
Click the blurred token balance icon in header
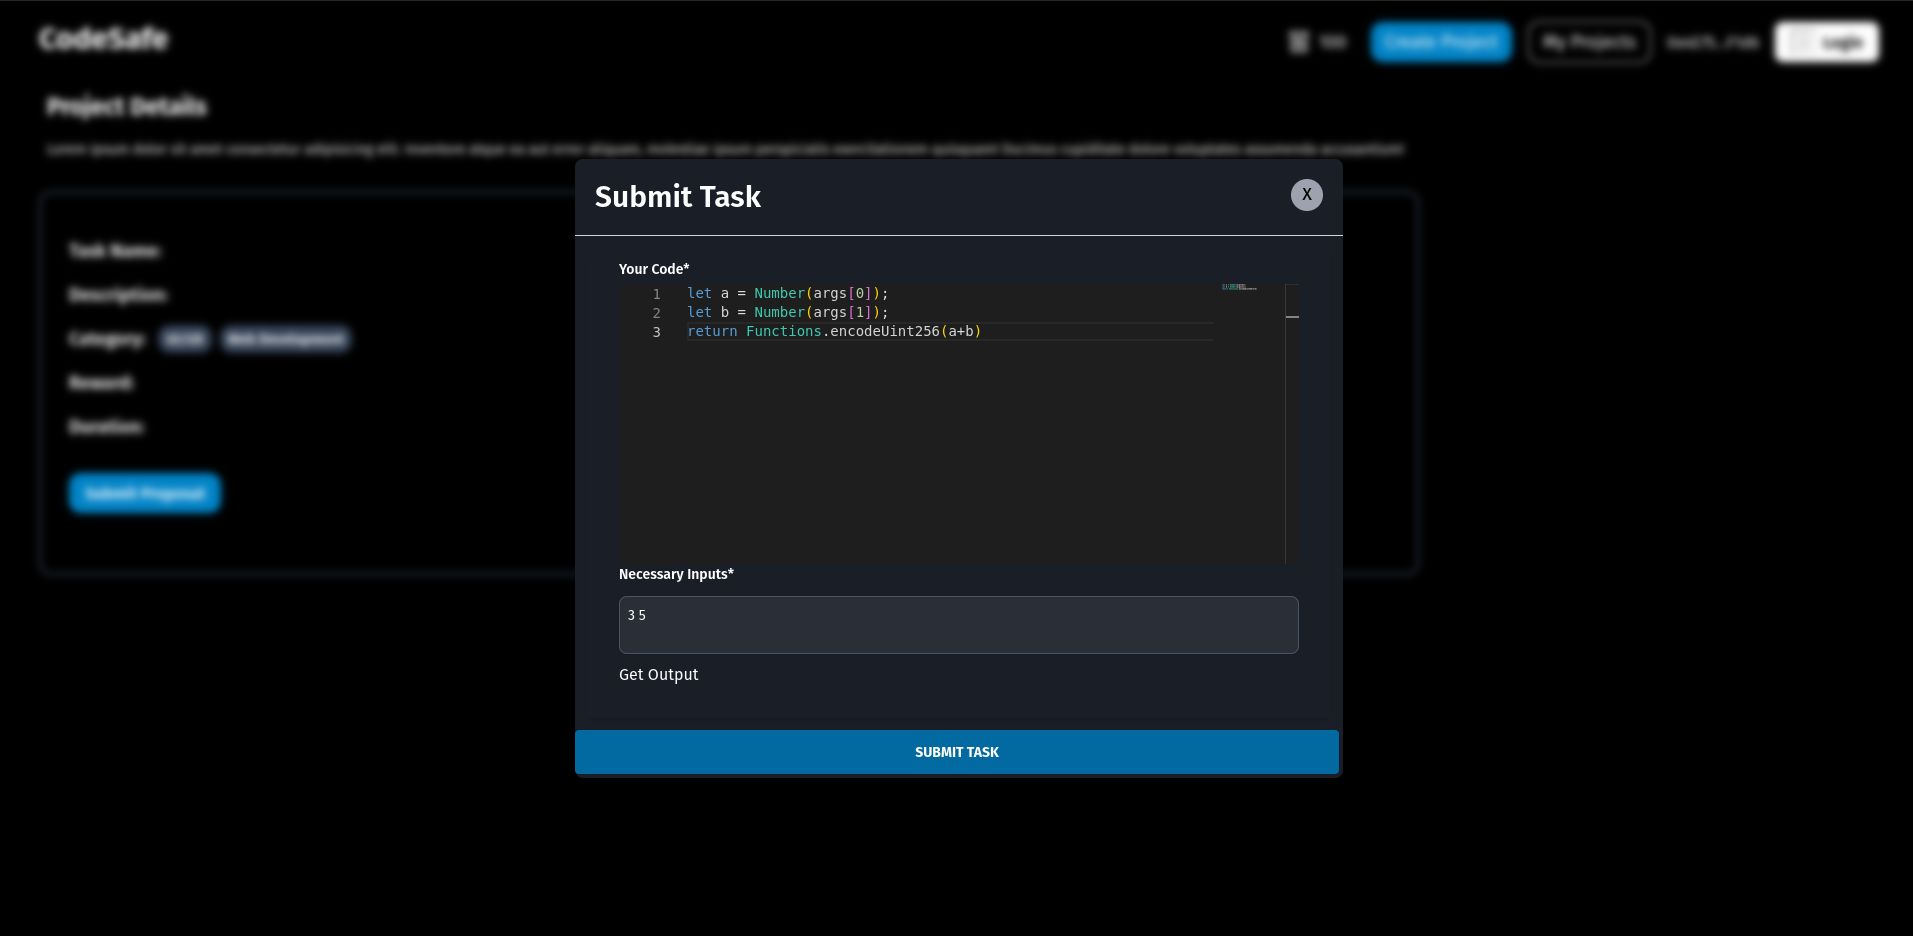1298,42
